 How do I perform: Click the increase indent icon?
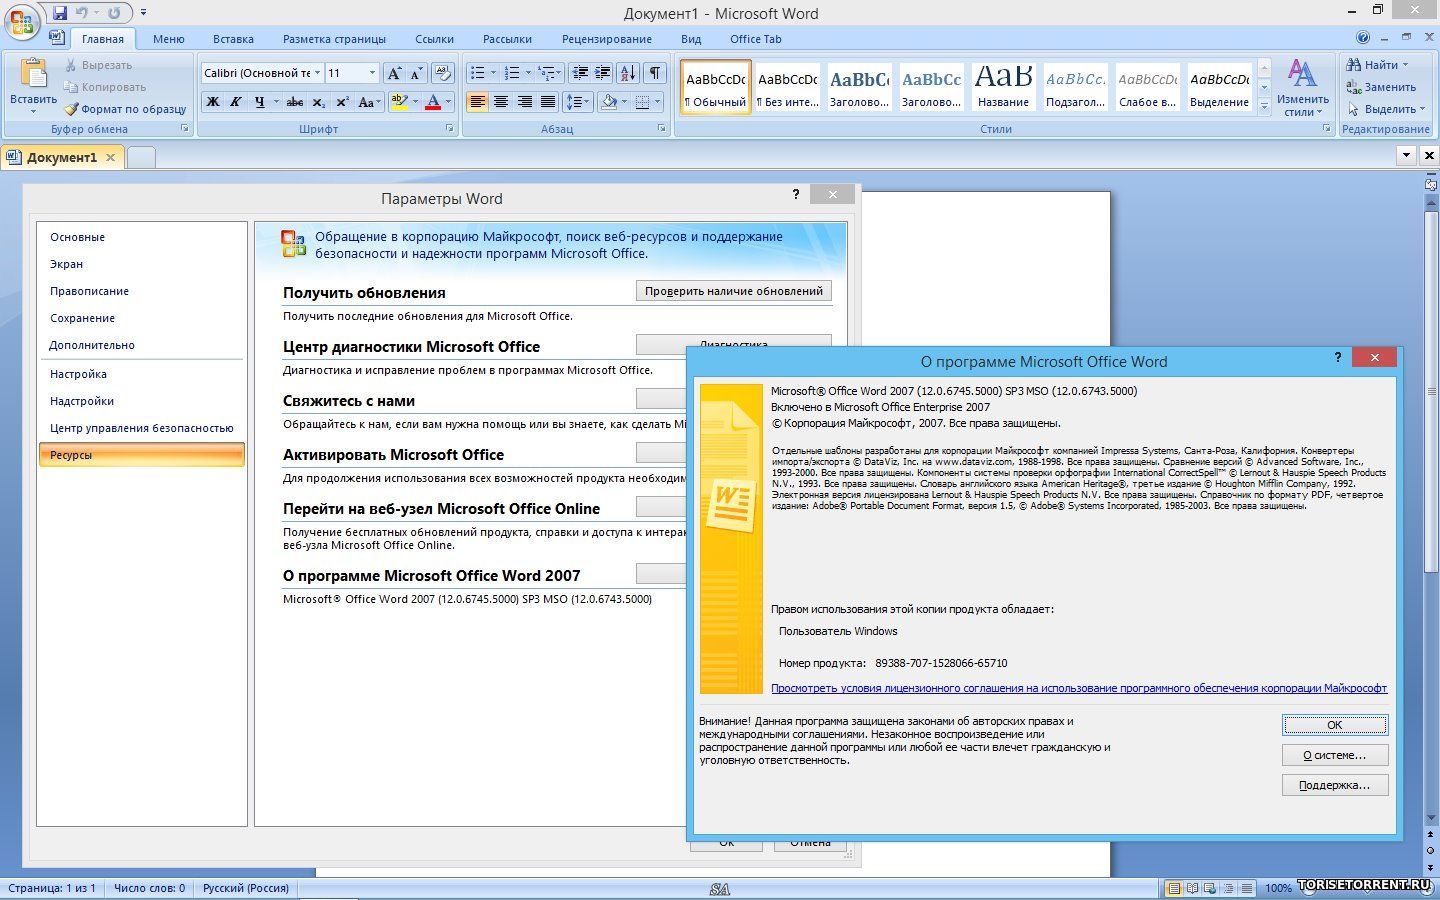(602, 73)
